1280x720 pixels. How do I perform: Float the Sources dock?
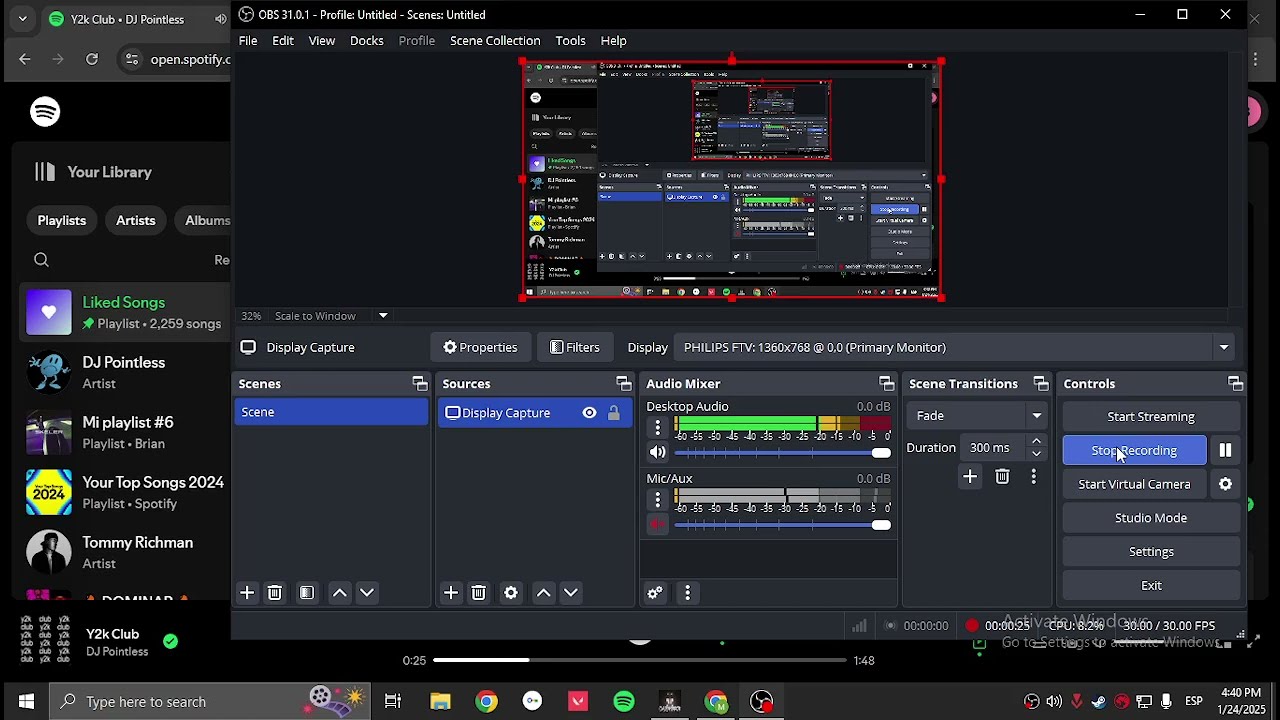click(x=624, y=384)
